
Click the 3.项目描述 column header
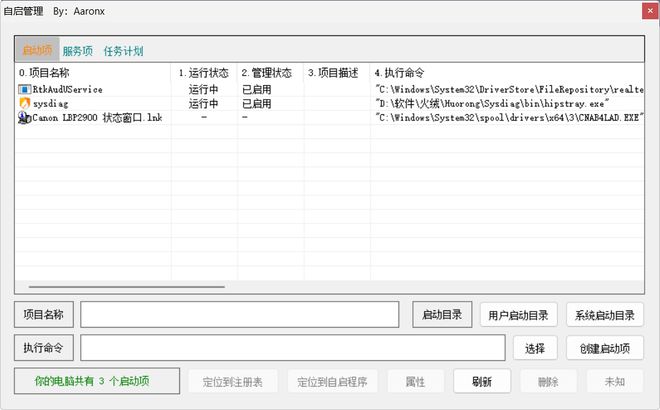333,73
